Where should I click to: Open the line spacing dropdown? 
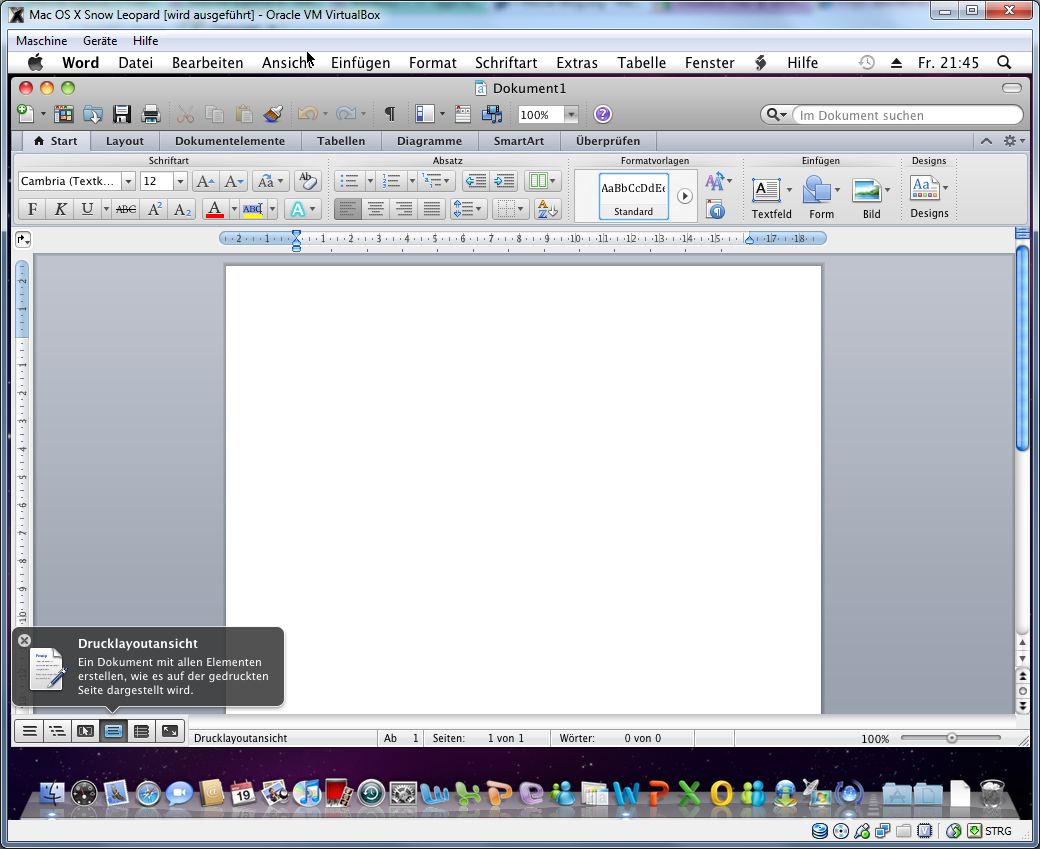(468, 210)
